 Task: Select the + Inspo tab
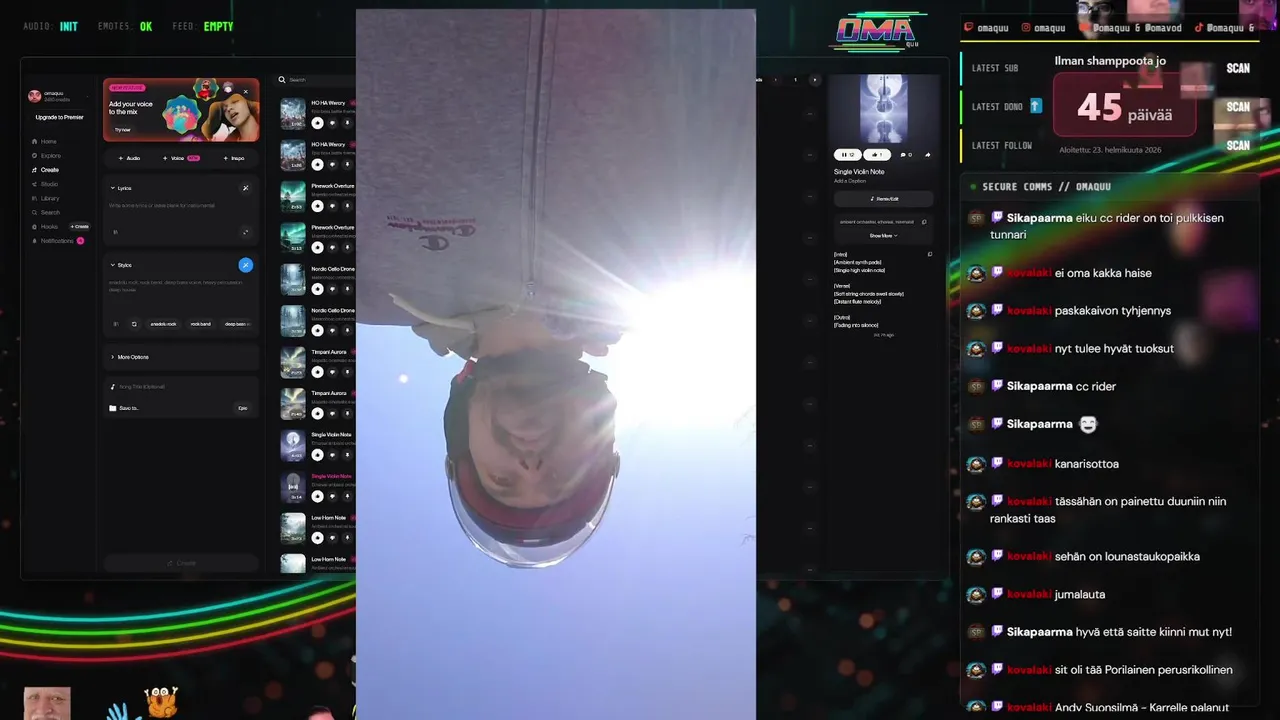233,158
